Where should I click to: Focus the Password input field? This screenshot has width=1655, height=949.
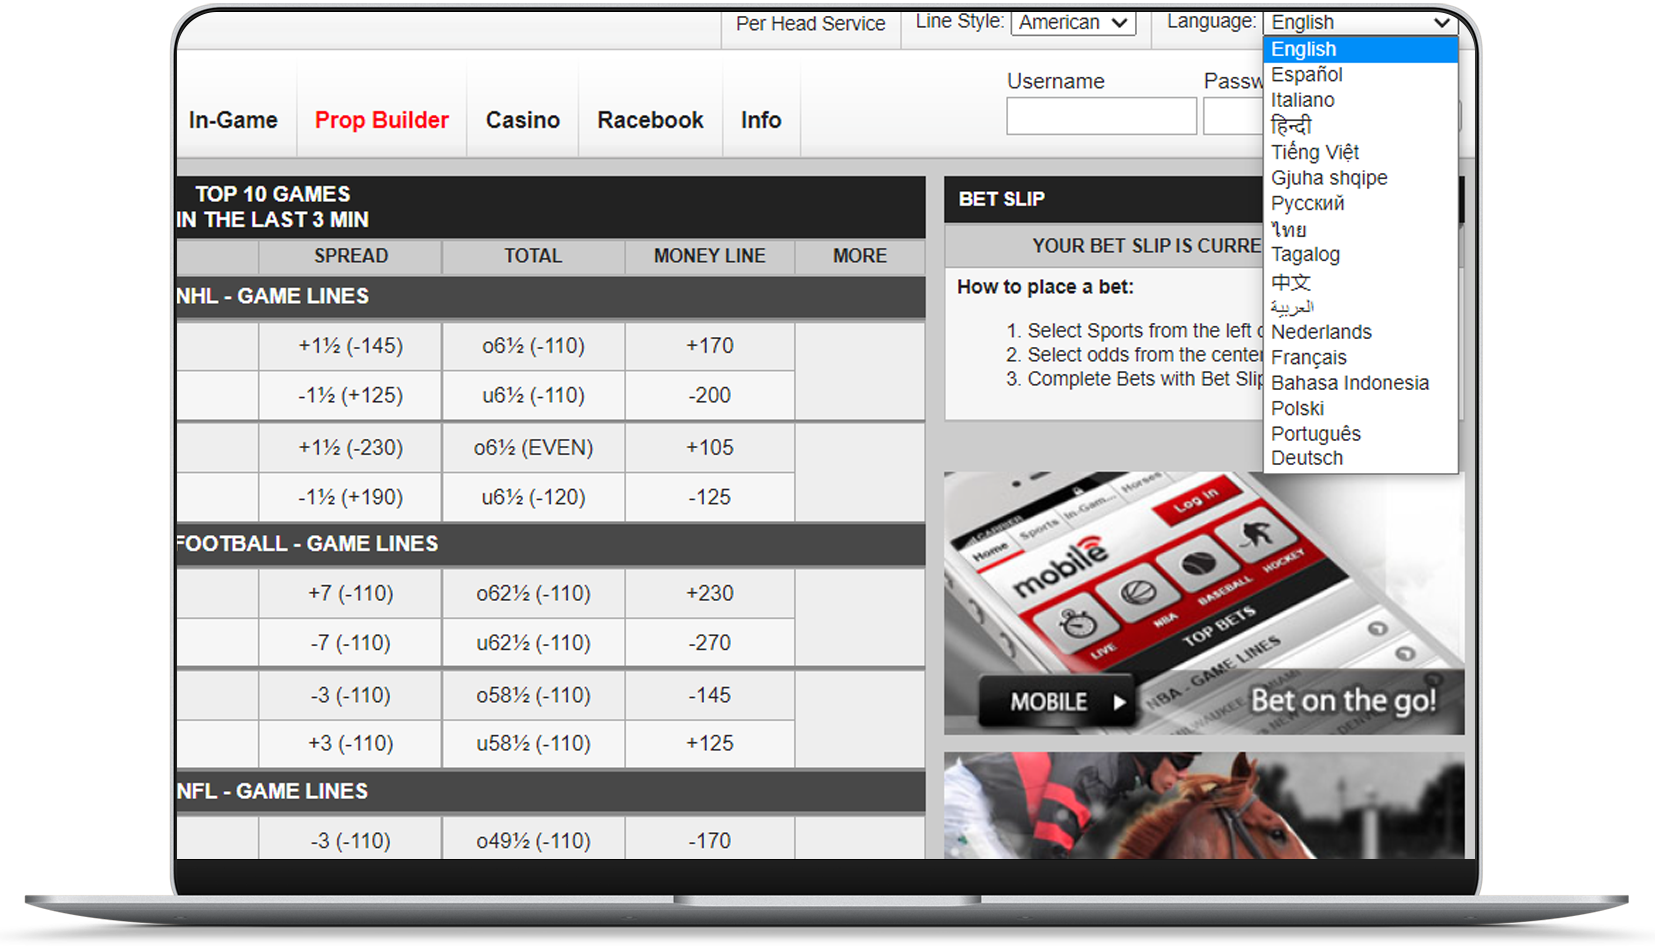(x=1234, y=116)
